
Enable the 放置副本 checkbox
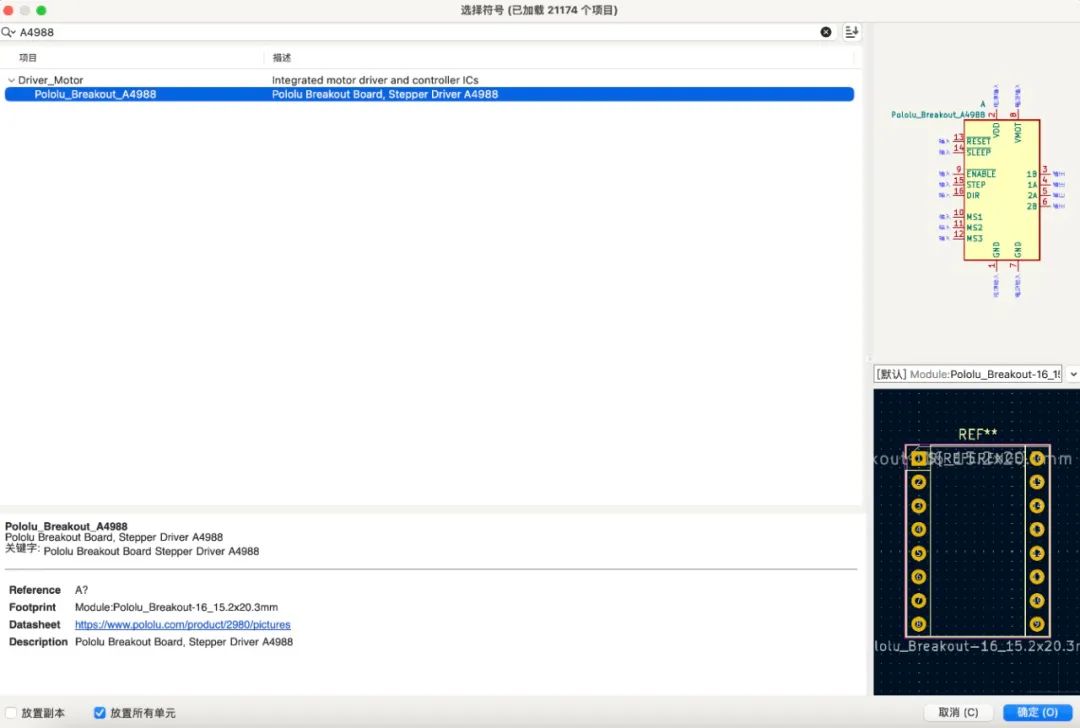(x=11, y=713)
